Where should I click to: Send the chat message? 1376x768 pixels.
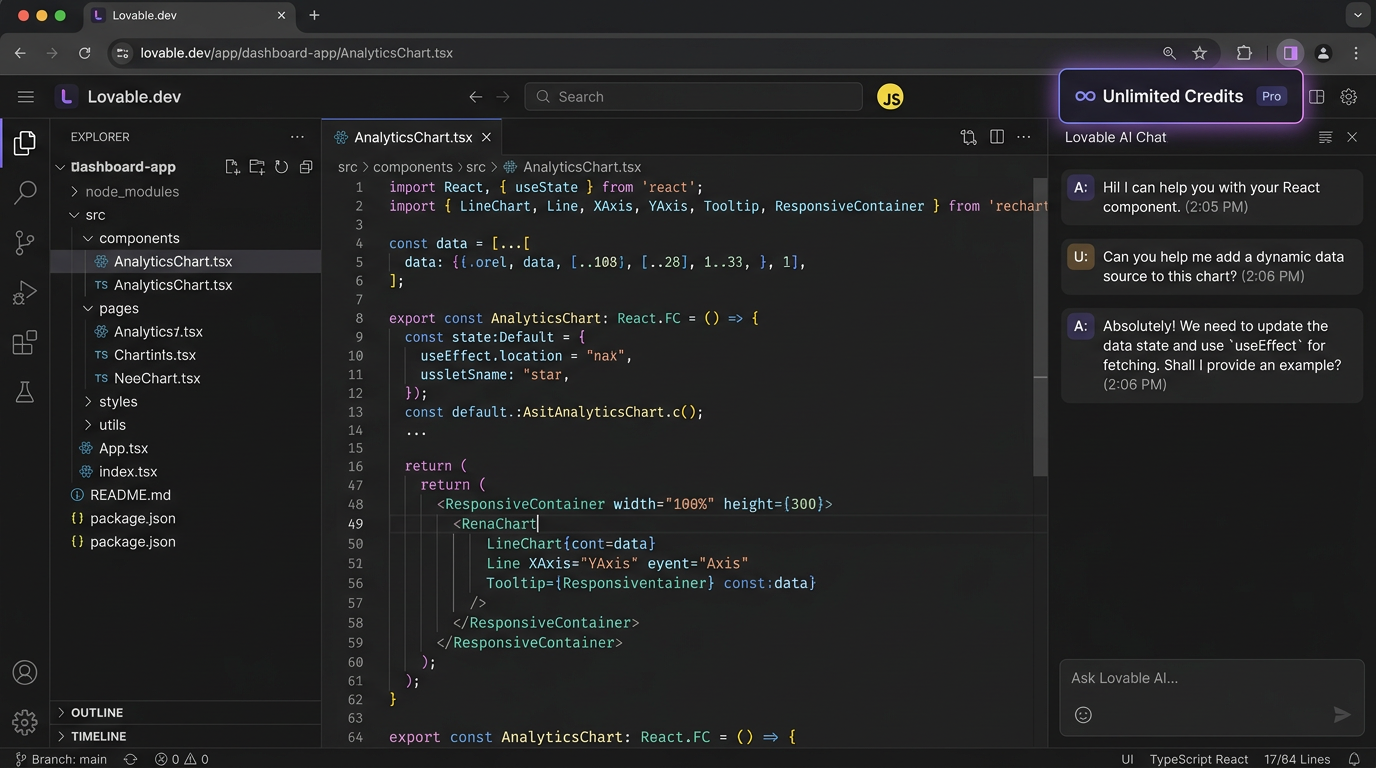pos(1342,714)
